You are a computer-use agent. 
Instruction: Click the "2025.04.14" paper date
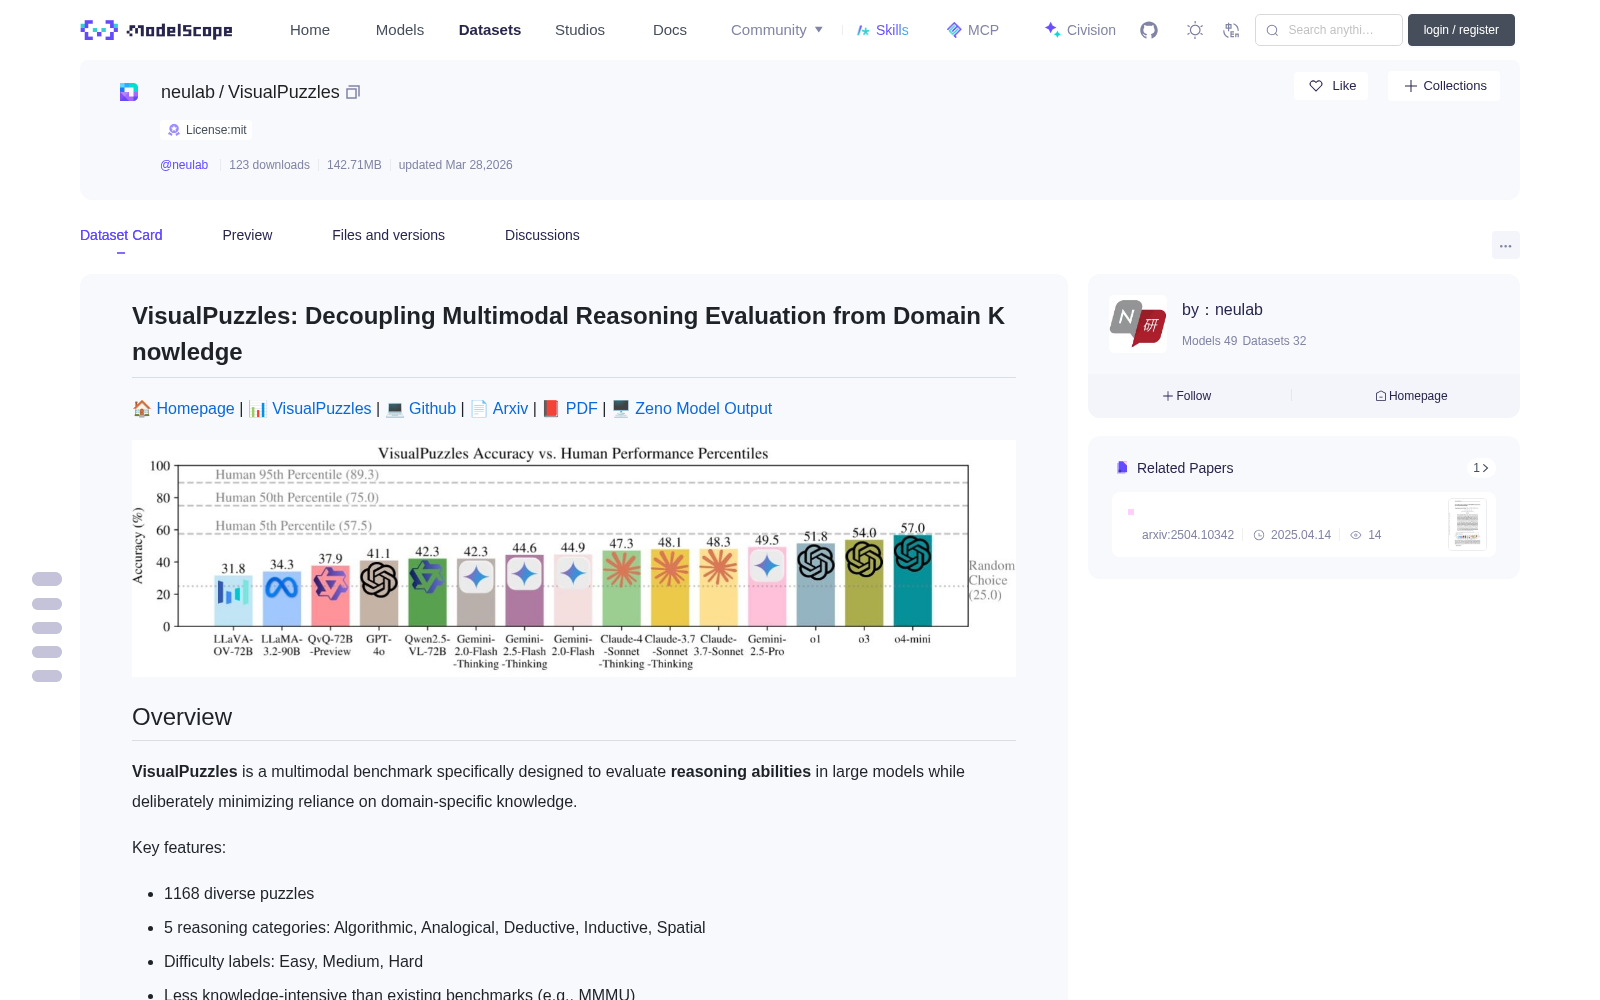(x=1300, y=535)
